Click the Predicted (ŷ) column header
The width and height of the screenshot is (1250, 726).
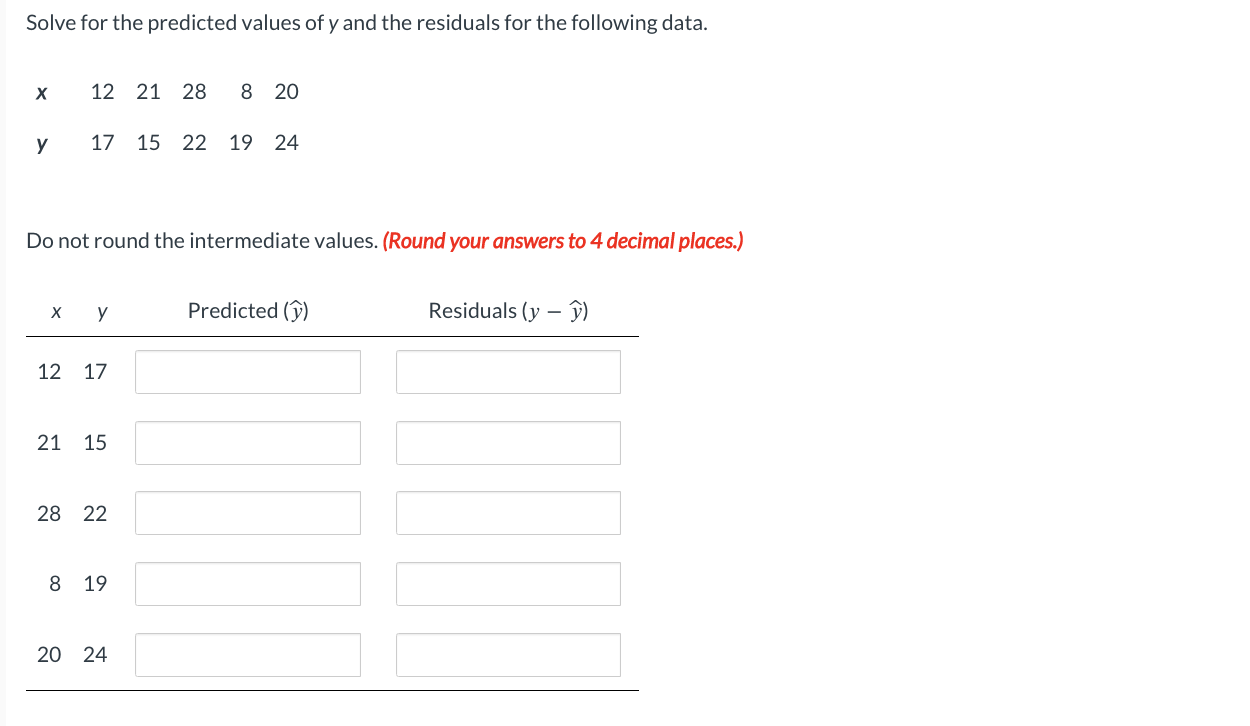pyautogui.click(x=247, y=310)
